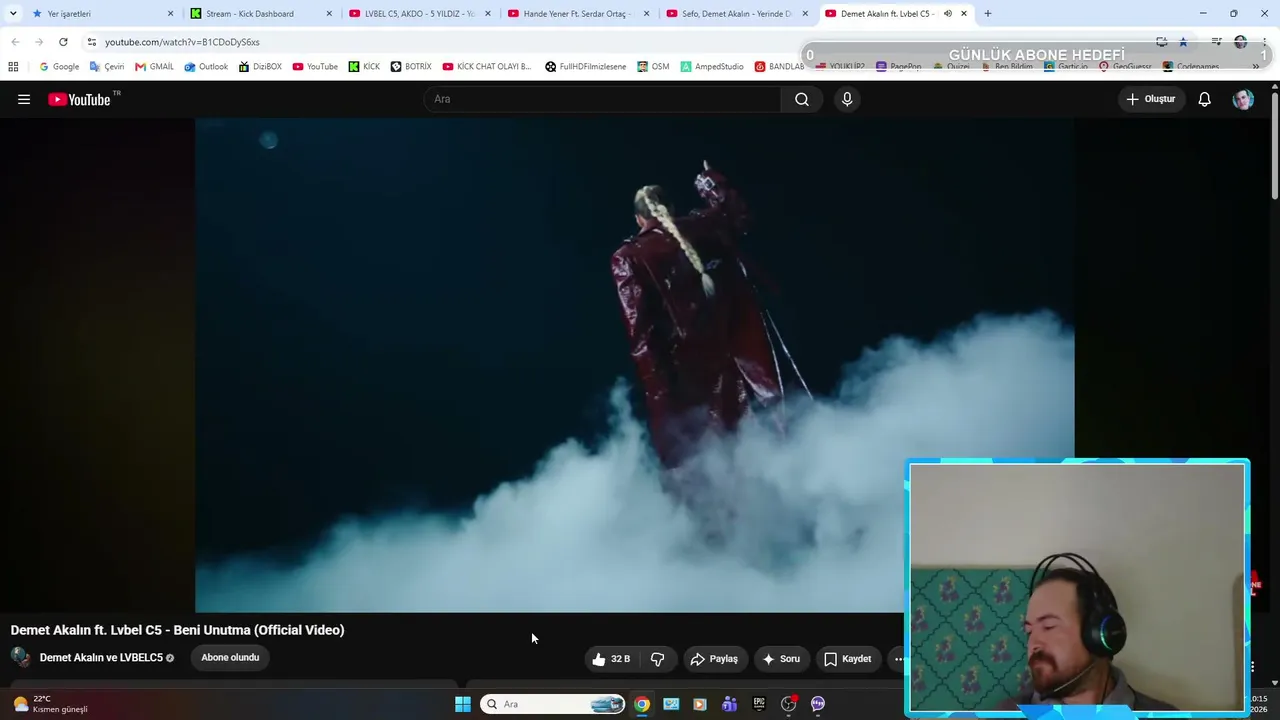Open the channel avatar of Demet Akalın
1280x720 pixels.
point(20,657)
